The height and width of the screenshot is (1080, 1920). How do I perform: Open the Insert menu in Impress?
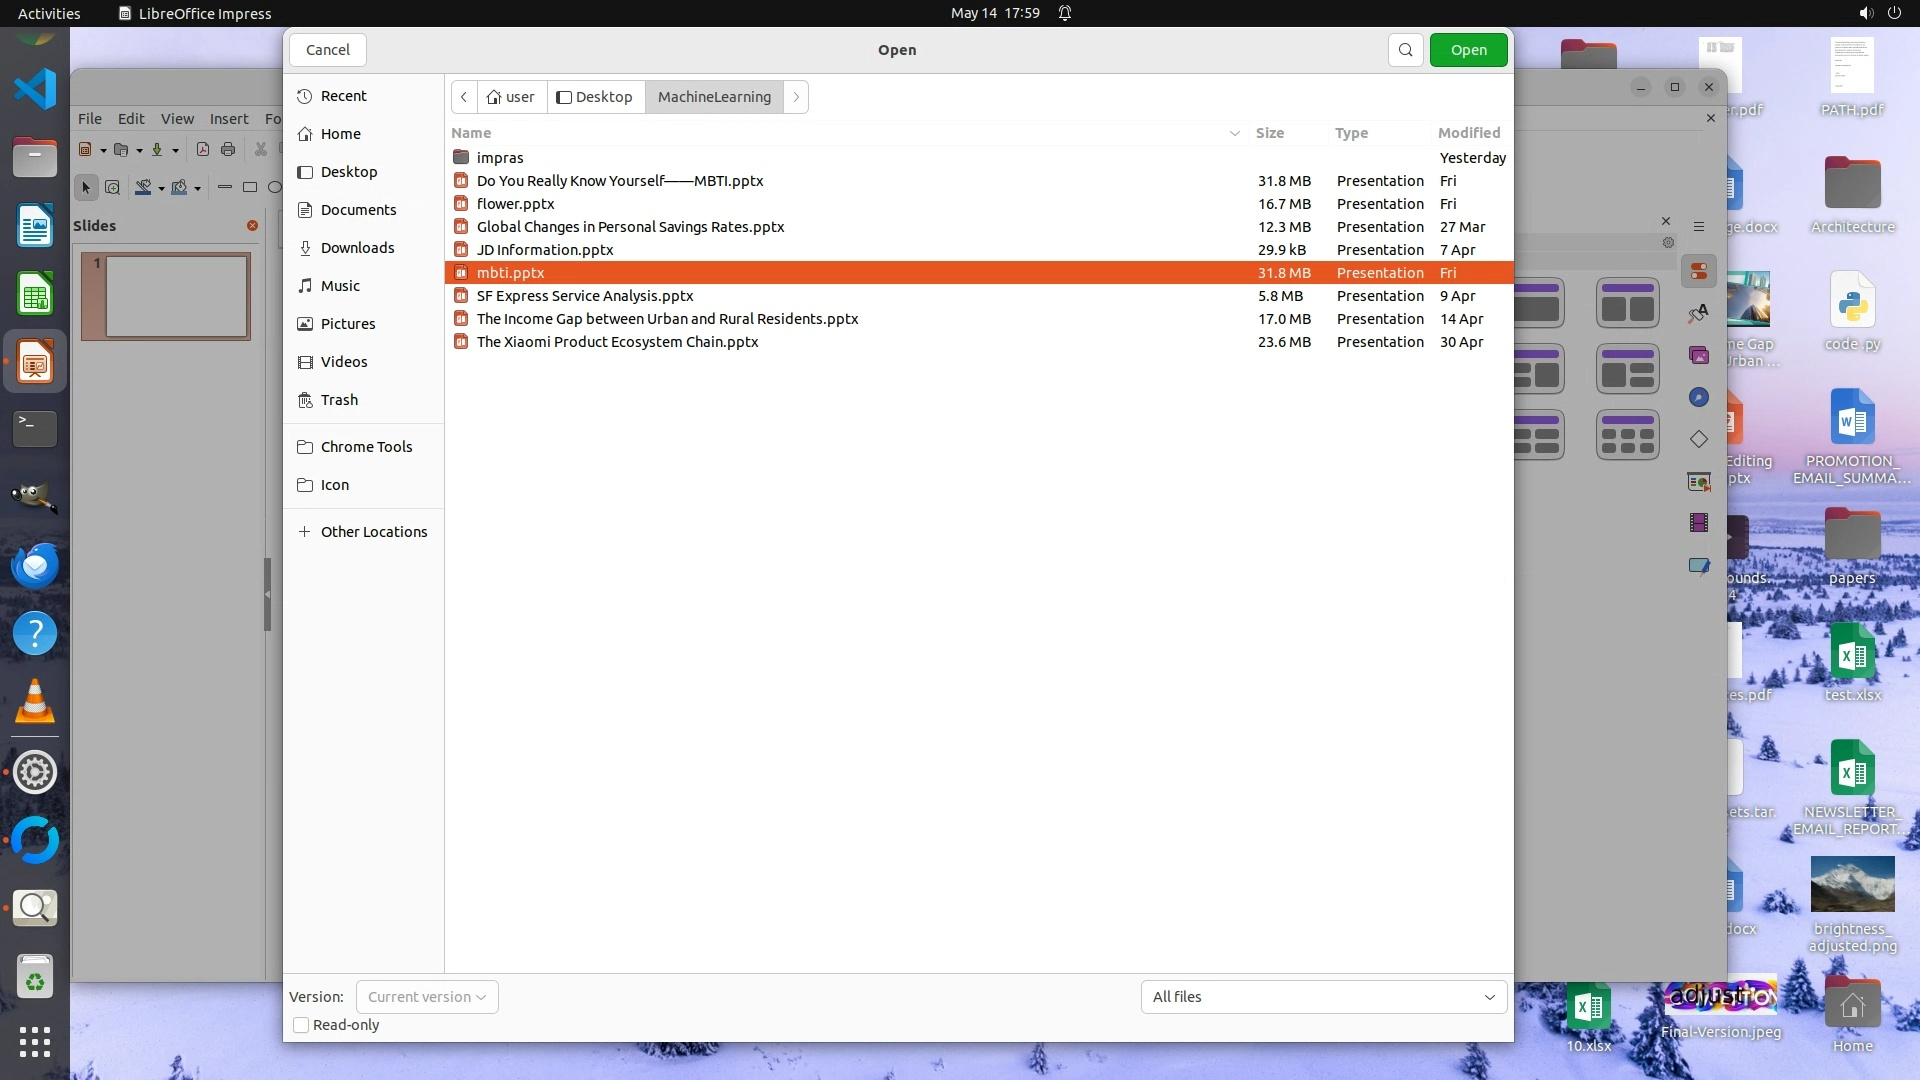[228, 119]
